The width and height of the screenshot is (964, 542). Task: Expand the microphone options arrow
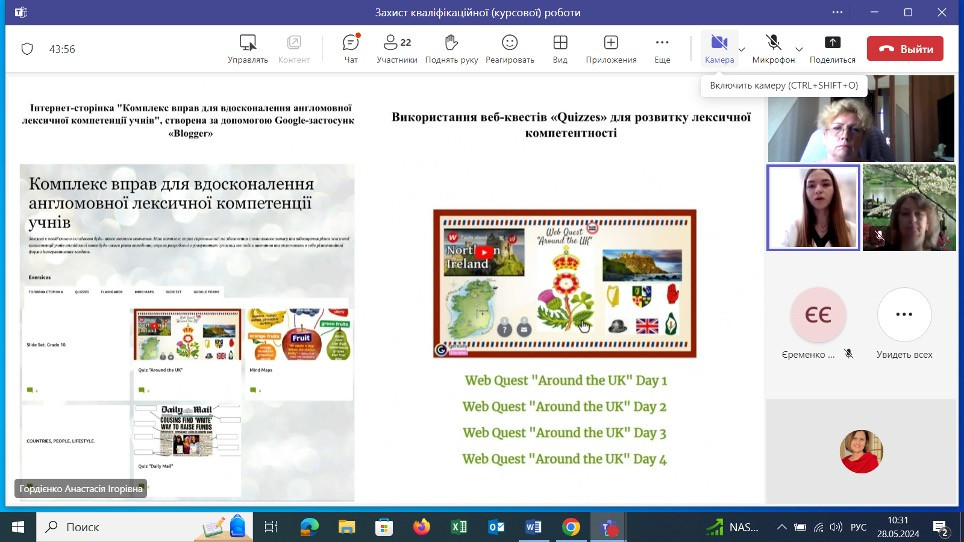point(799,49)
